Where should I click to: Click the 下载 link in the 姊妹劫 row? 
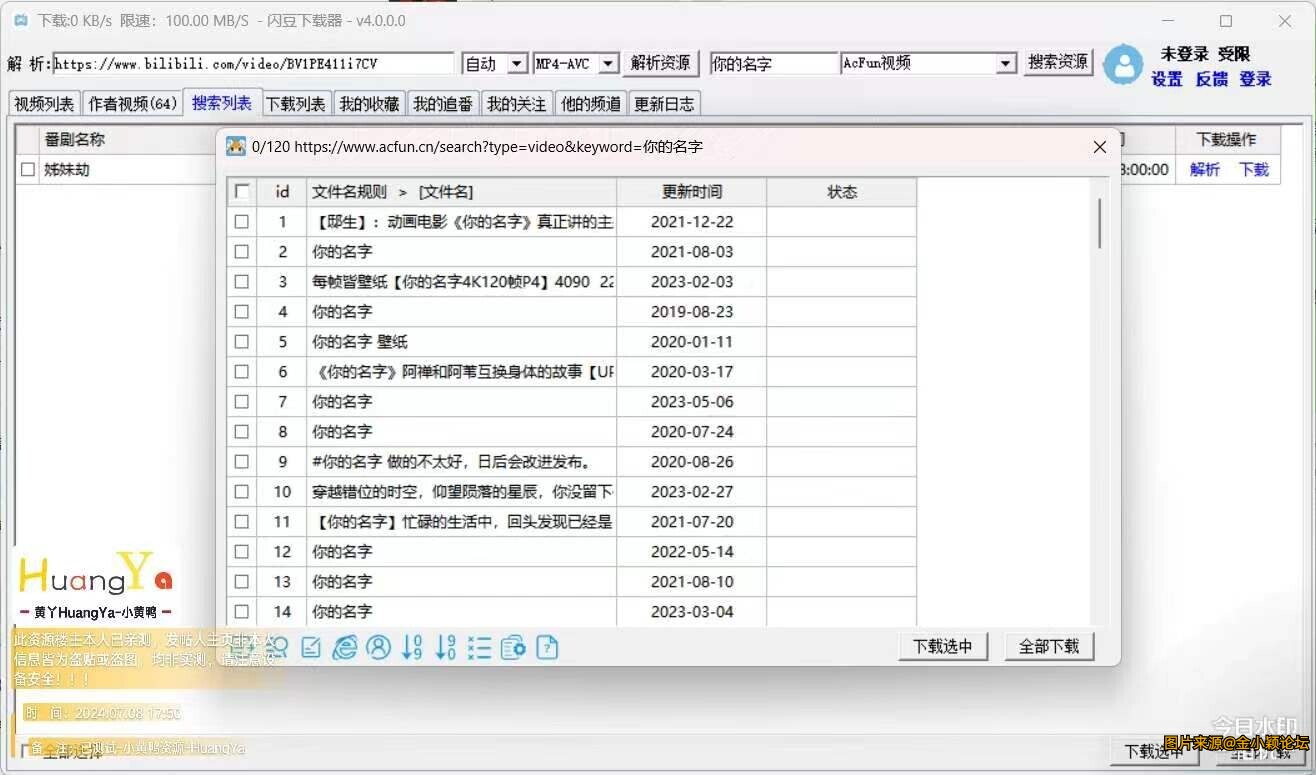(1254, 170)
